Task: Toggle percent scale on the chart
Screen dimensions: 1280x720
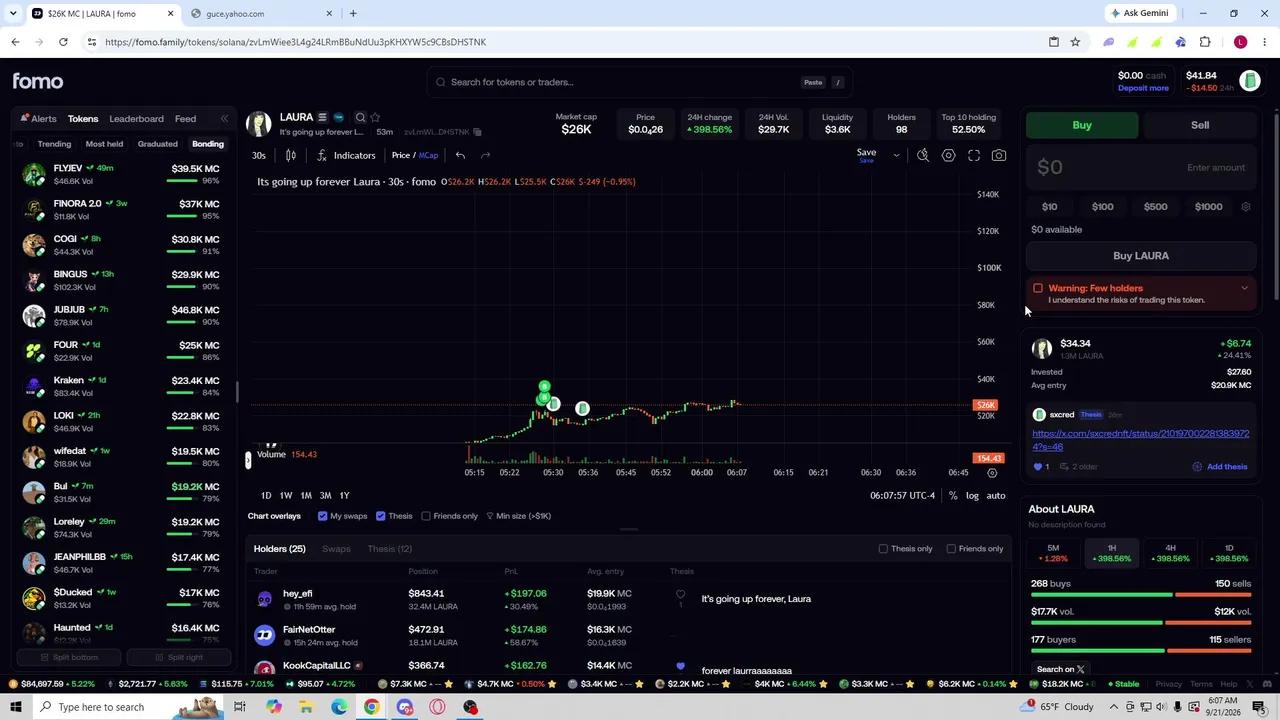Action: (953, 496)
